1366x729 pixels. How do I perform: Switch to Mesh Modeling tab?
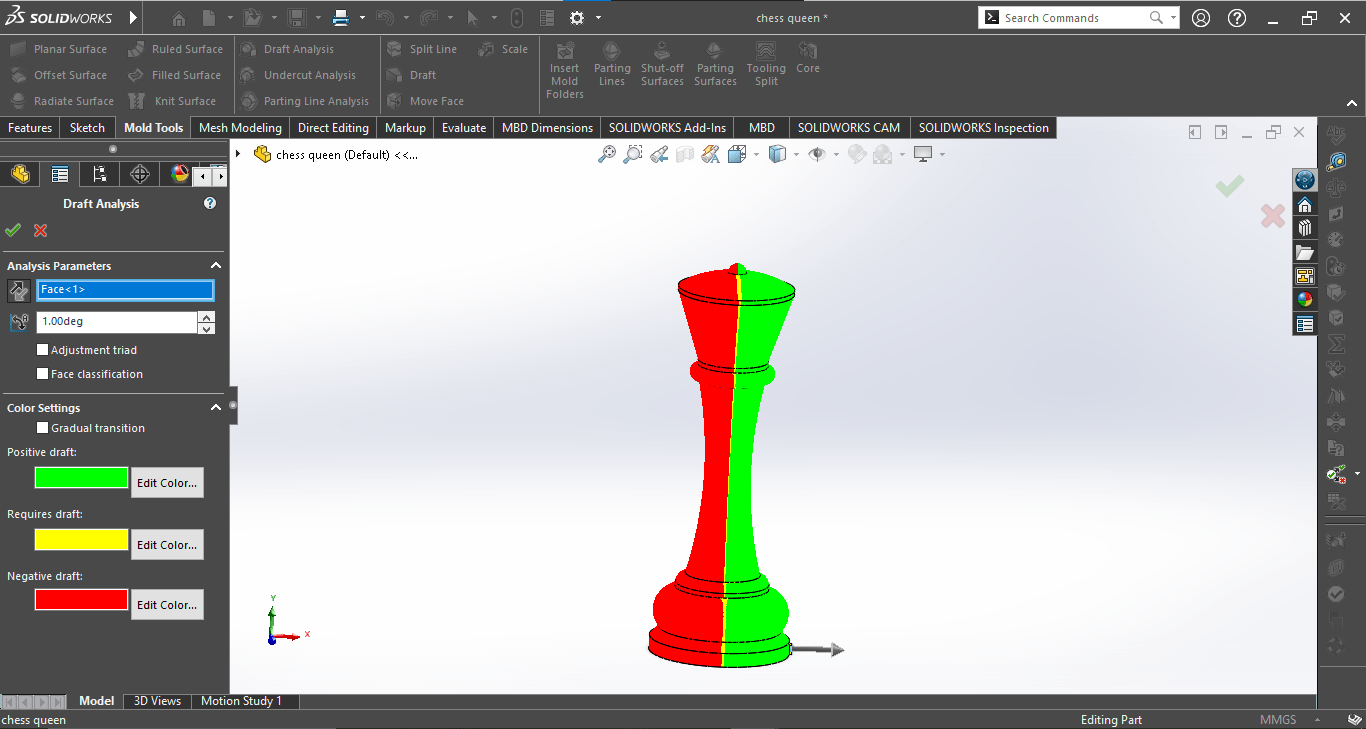(240, 128)
